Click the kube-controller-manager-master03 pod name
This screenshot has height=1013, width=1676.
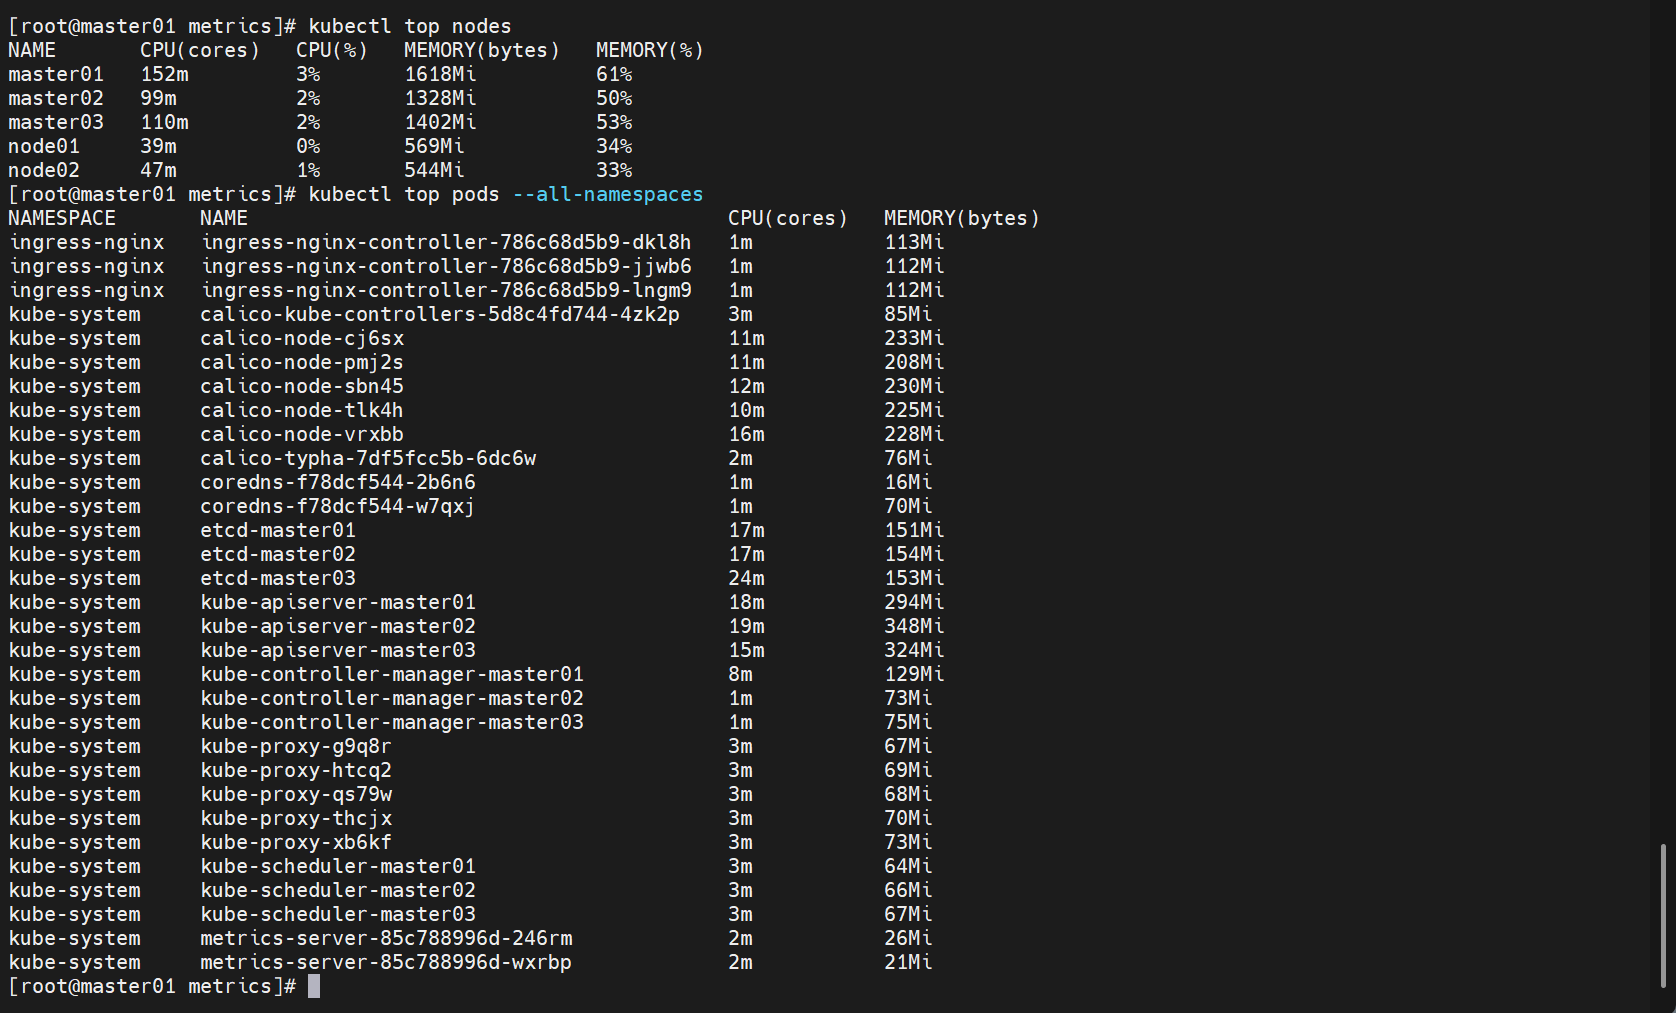(392, 722)
